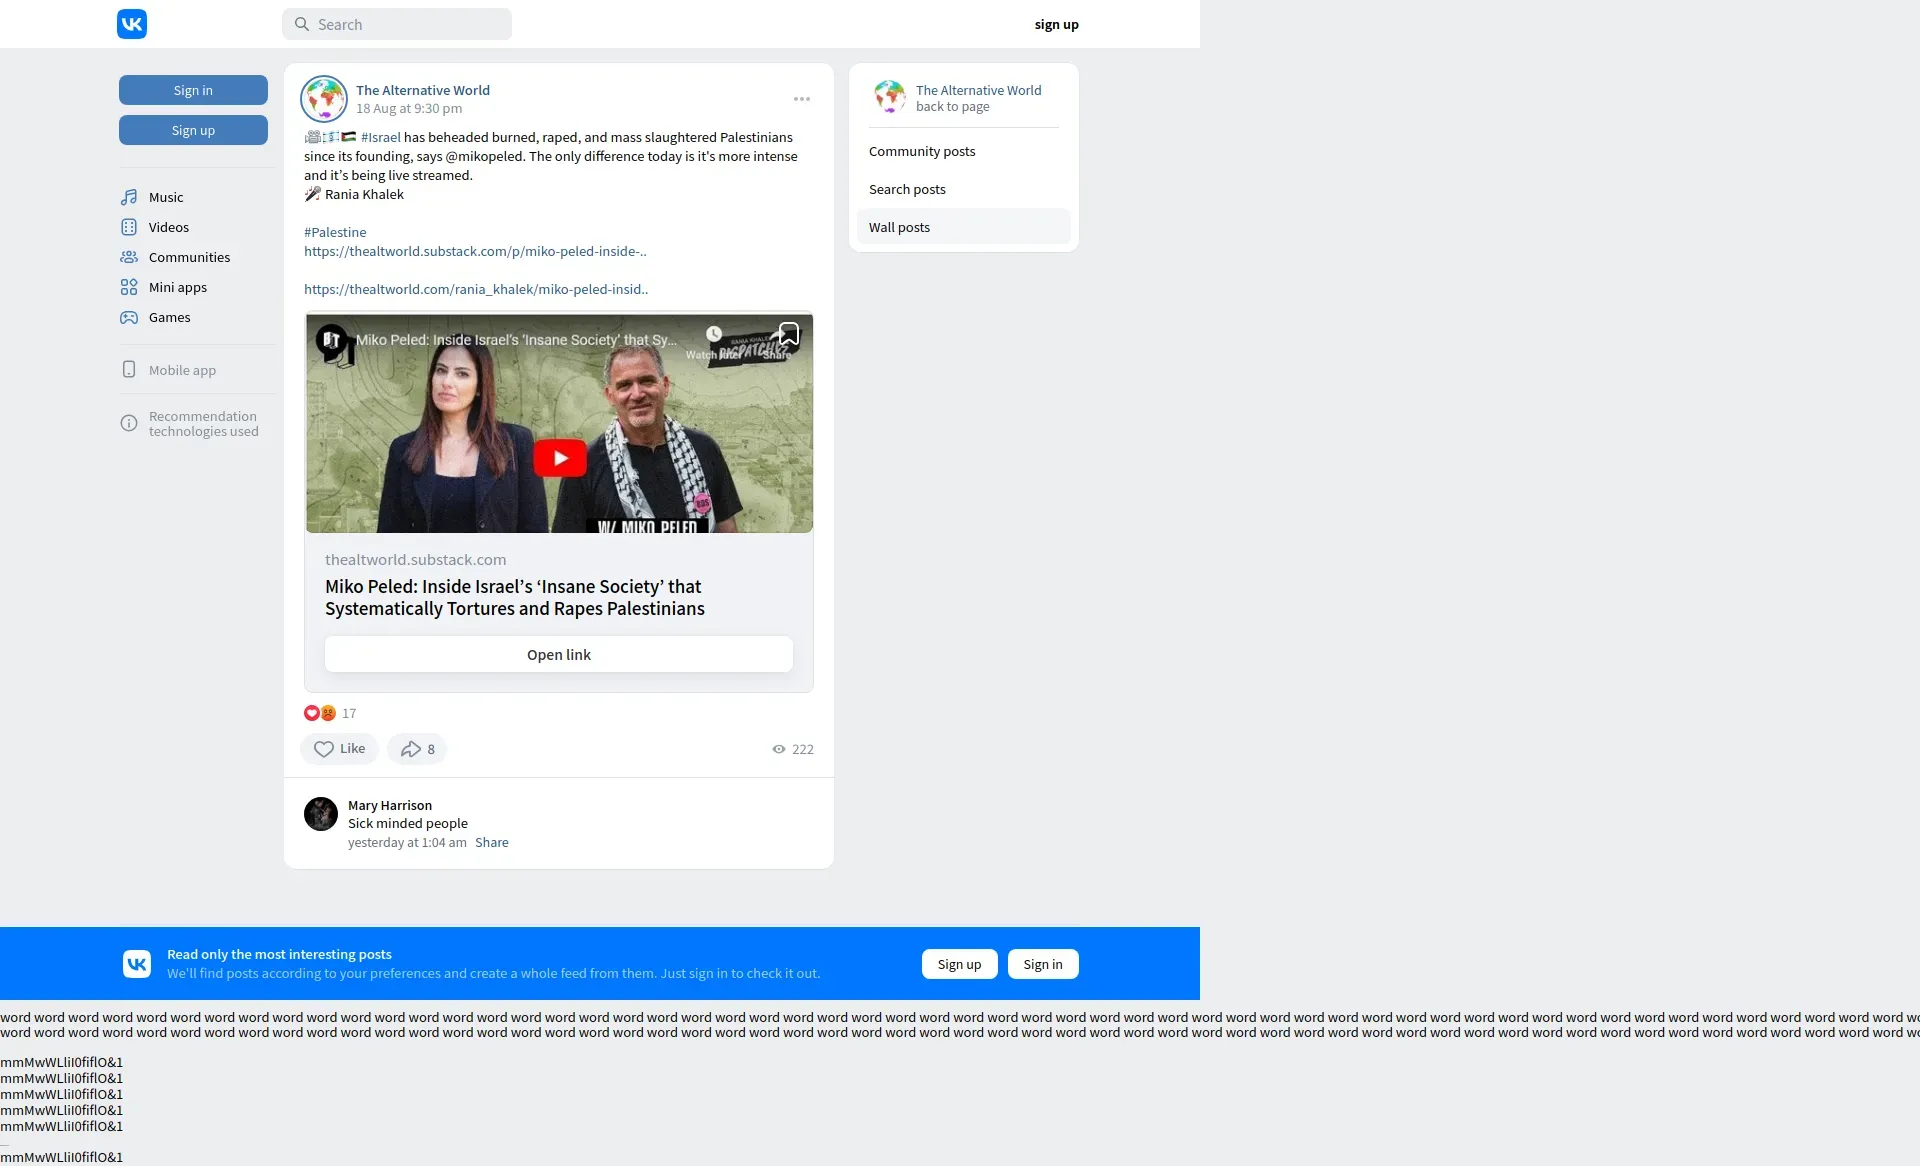Viewport: 1920px width, 1166px height.
Task: Click the share arrow with count 8
Action: click(x=416, y=749)
